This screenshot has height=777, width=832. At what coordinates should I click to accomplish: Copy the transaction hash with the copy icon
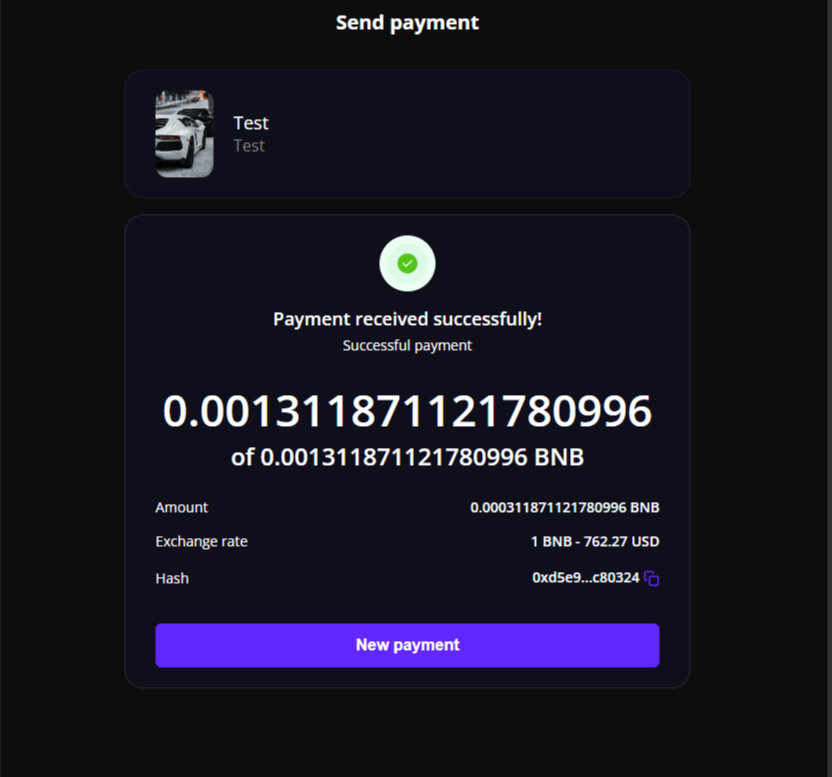click(652, 578)
